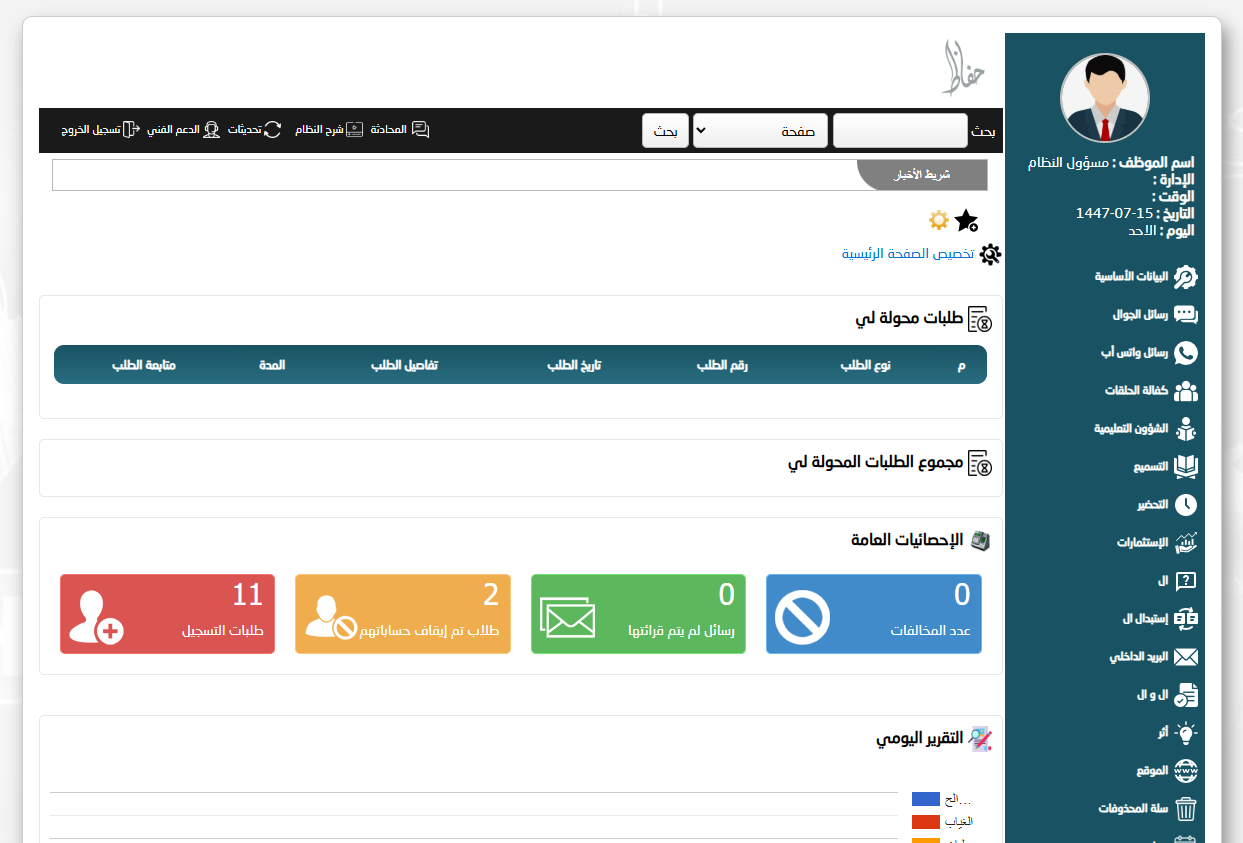Click the كفالة الحلقات people icon
The height and width of the screenshot is (843, 1243).
tap(1185, 391)
